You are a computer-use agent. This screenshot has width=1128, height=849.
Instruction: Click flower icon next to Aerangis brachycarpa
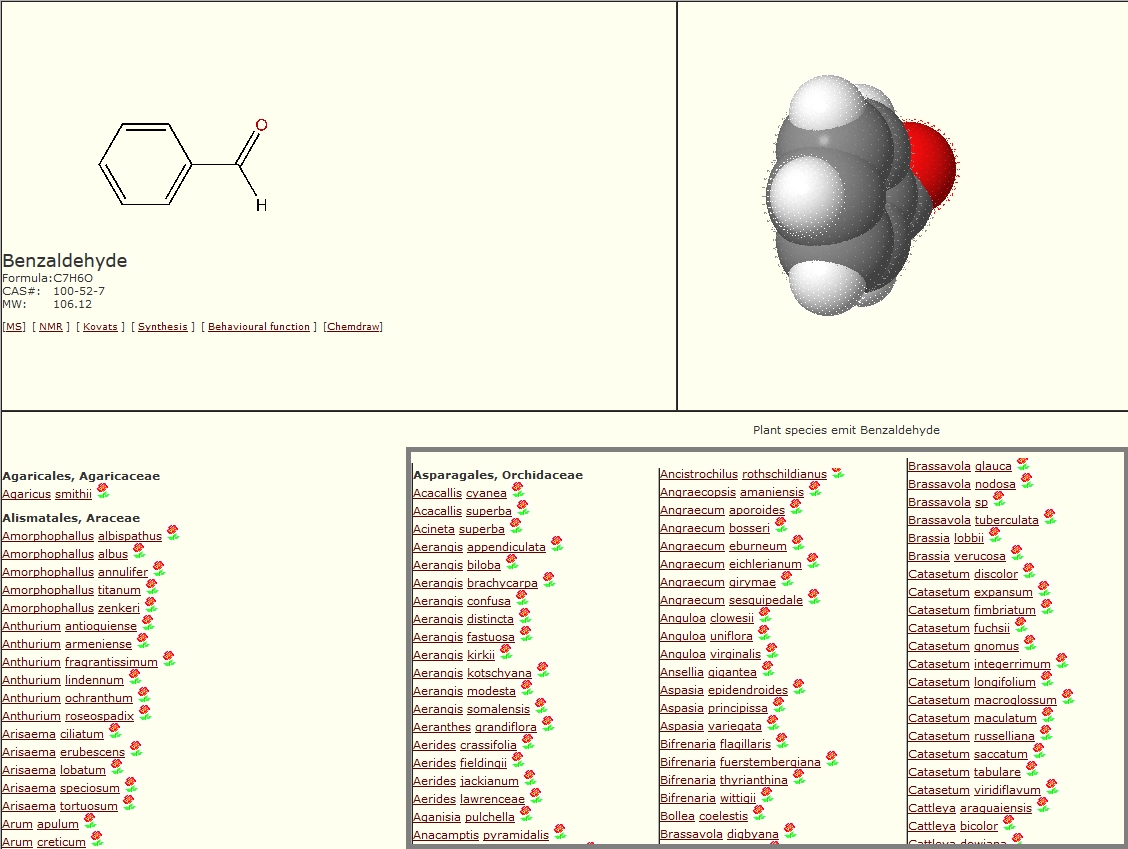(x=549, y=579)
